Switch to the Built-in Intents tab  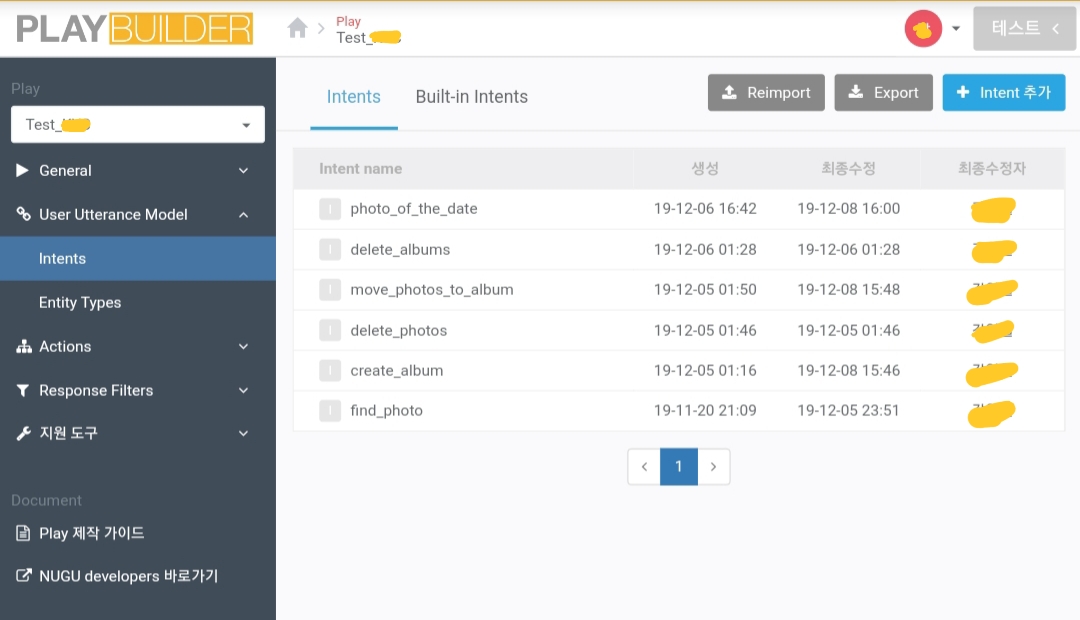point(472,96)
